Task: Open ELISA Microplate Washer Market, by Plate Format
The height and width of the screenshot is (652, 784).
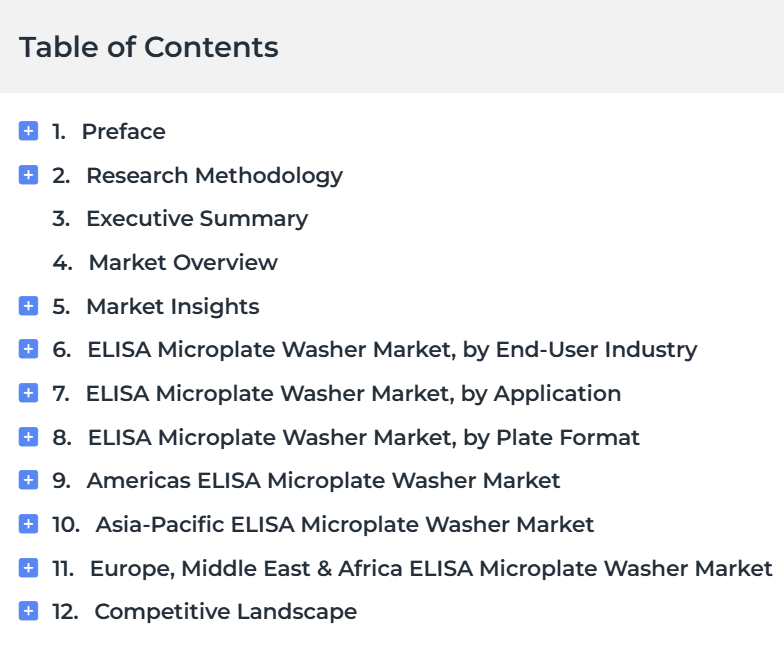Action: pyautogui.click(x=364, y=438)
